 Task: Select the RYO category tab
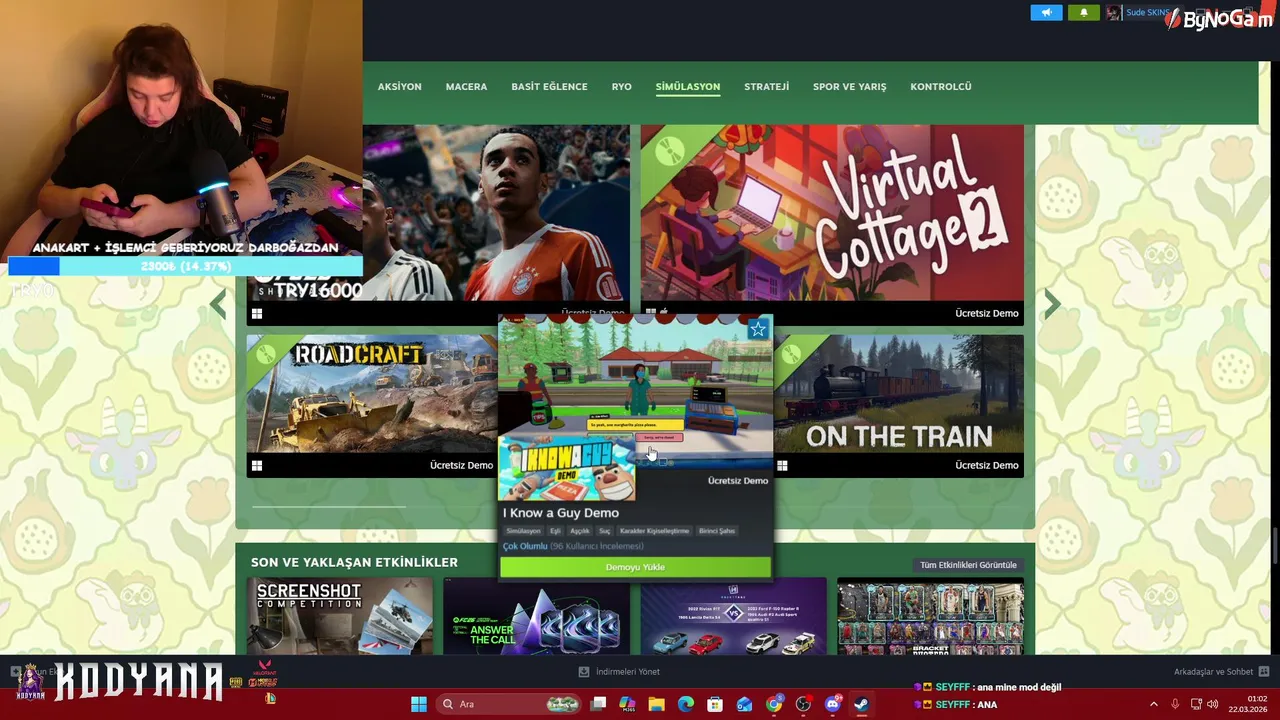622,87
